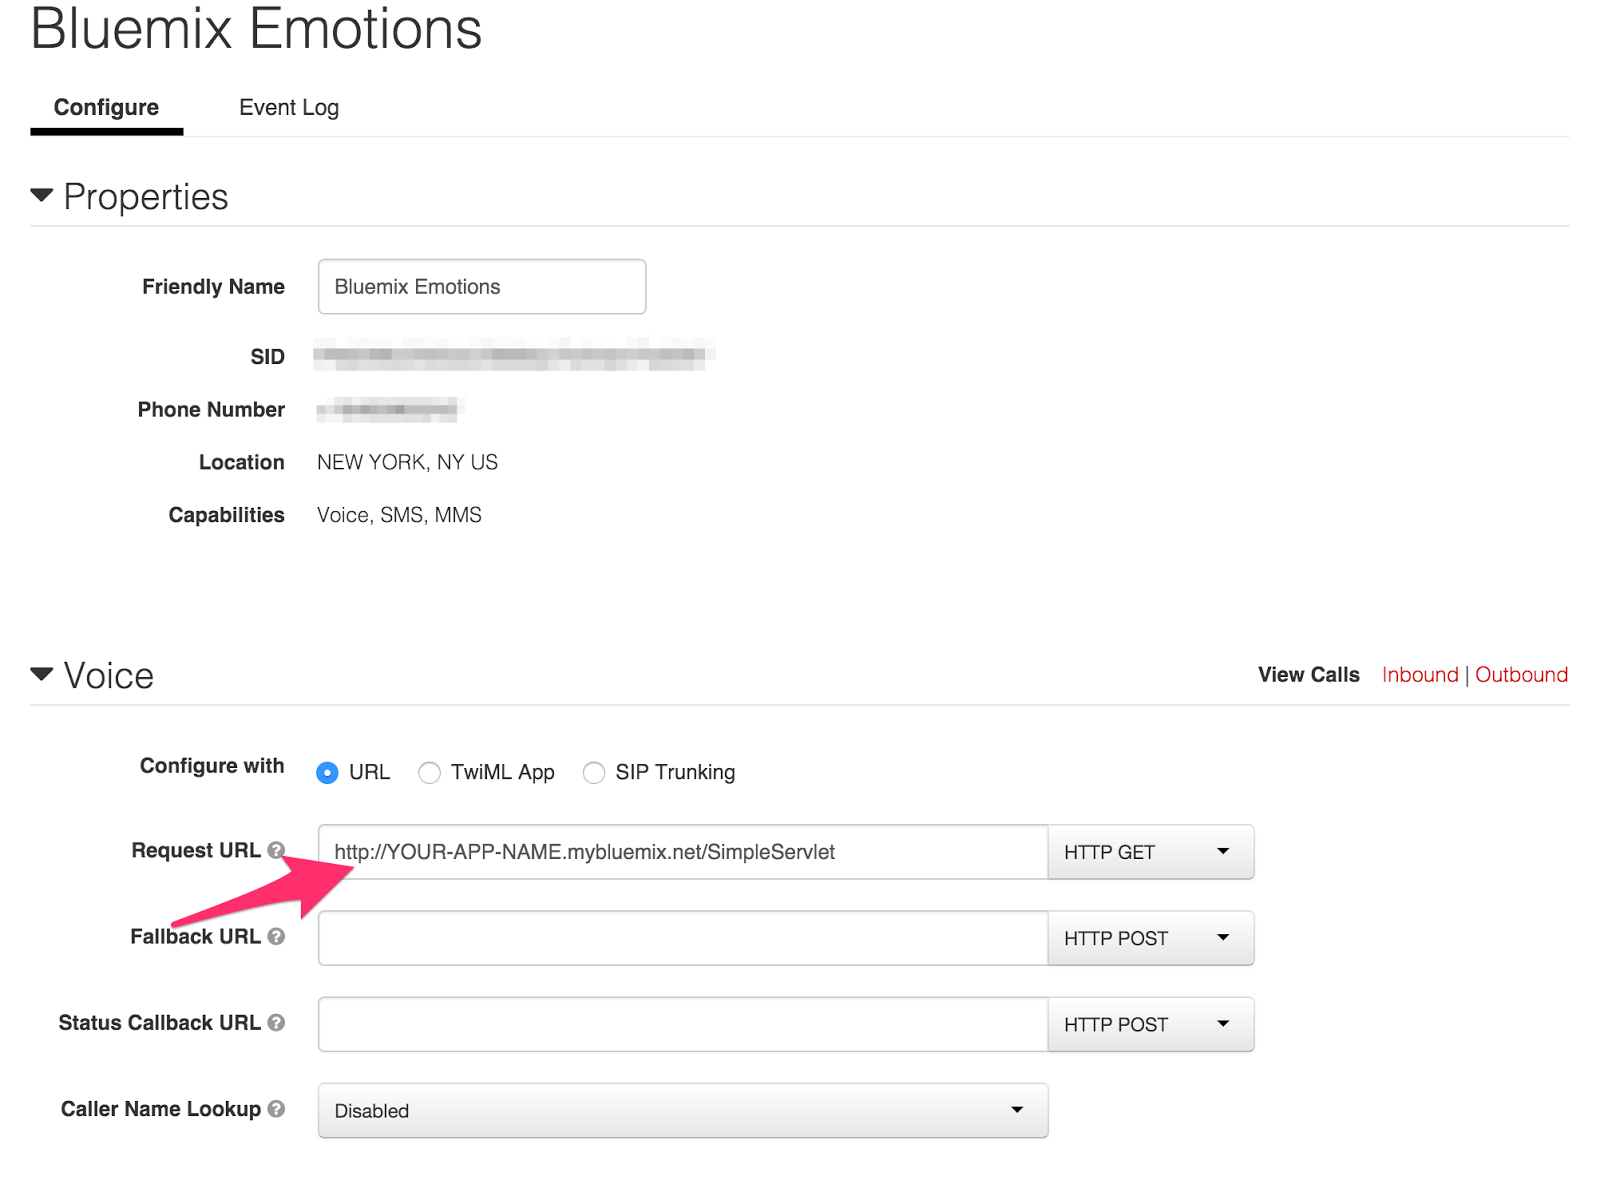
Task: Open Fallback URL HTTP POST dropdown
Action: click(x=1150, y=938)
